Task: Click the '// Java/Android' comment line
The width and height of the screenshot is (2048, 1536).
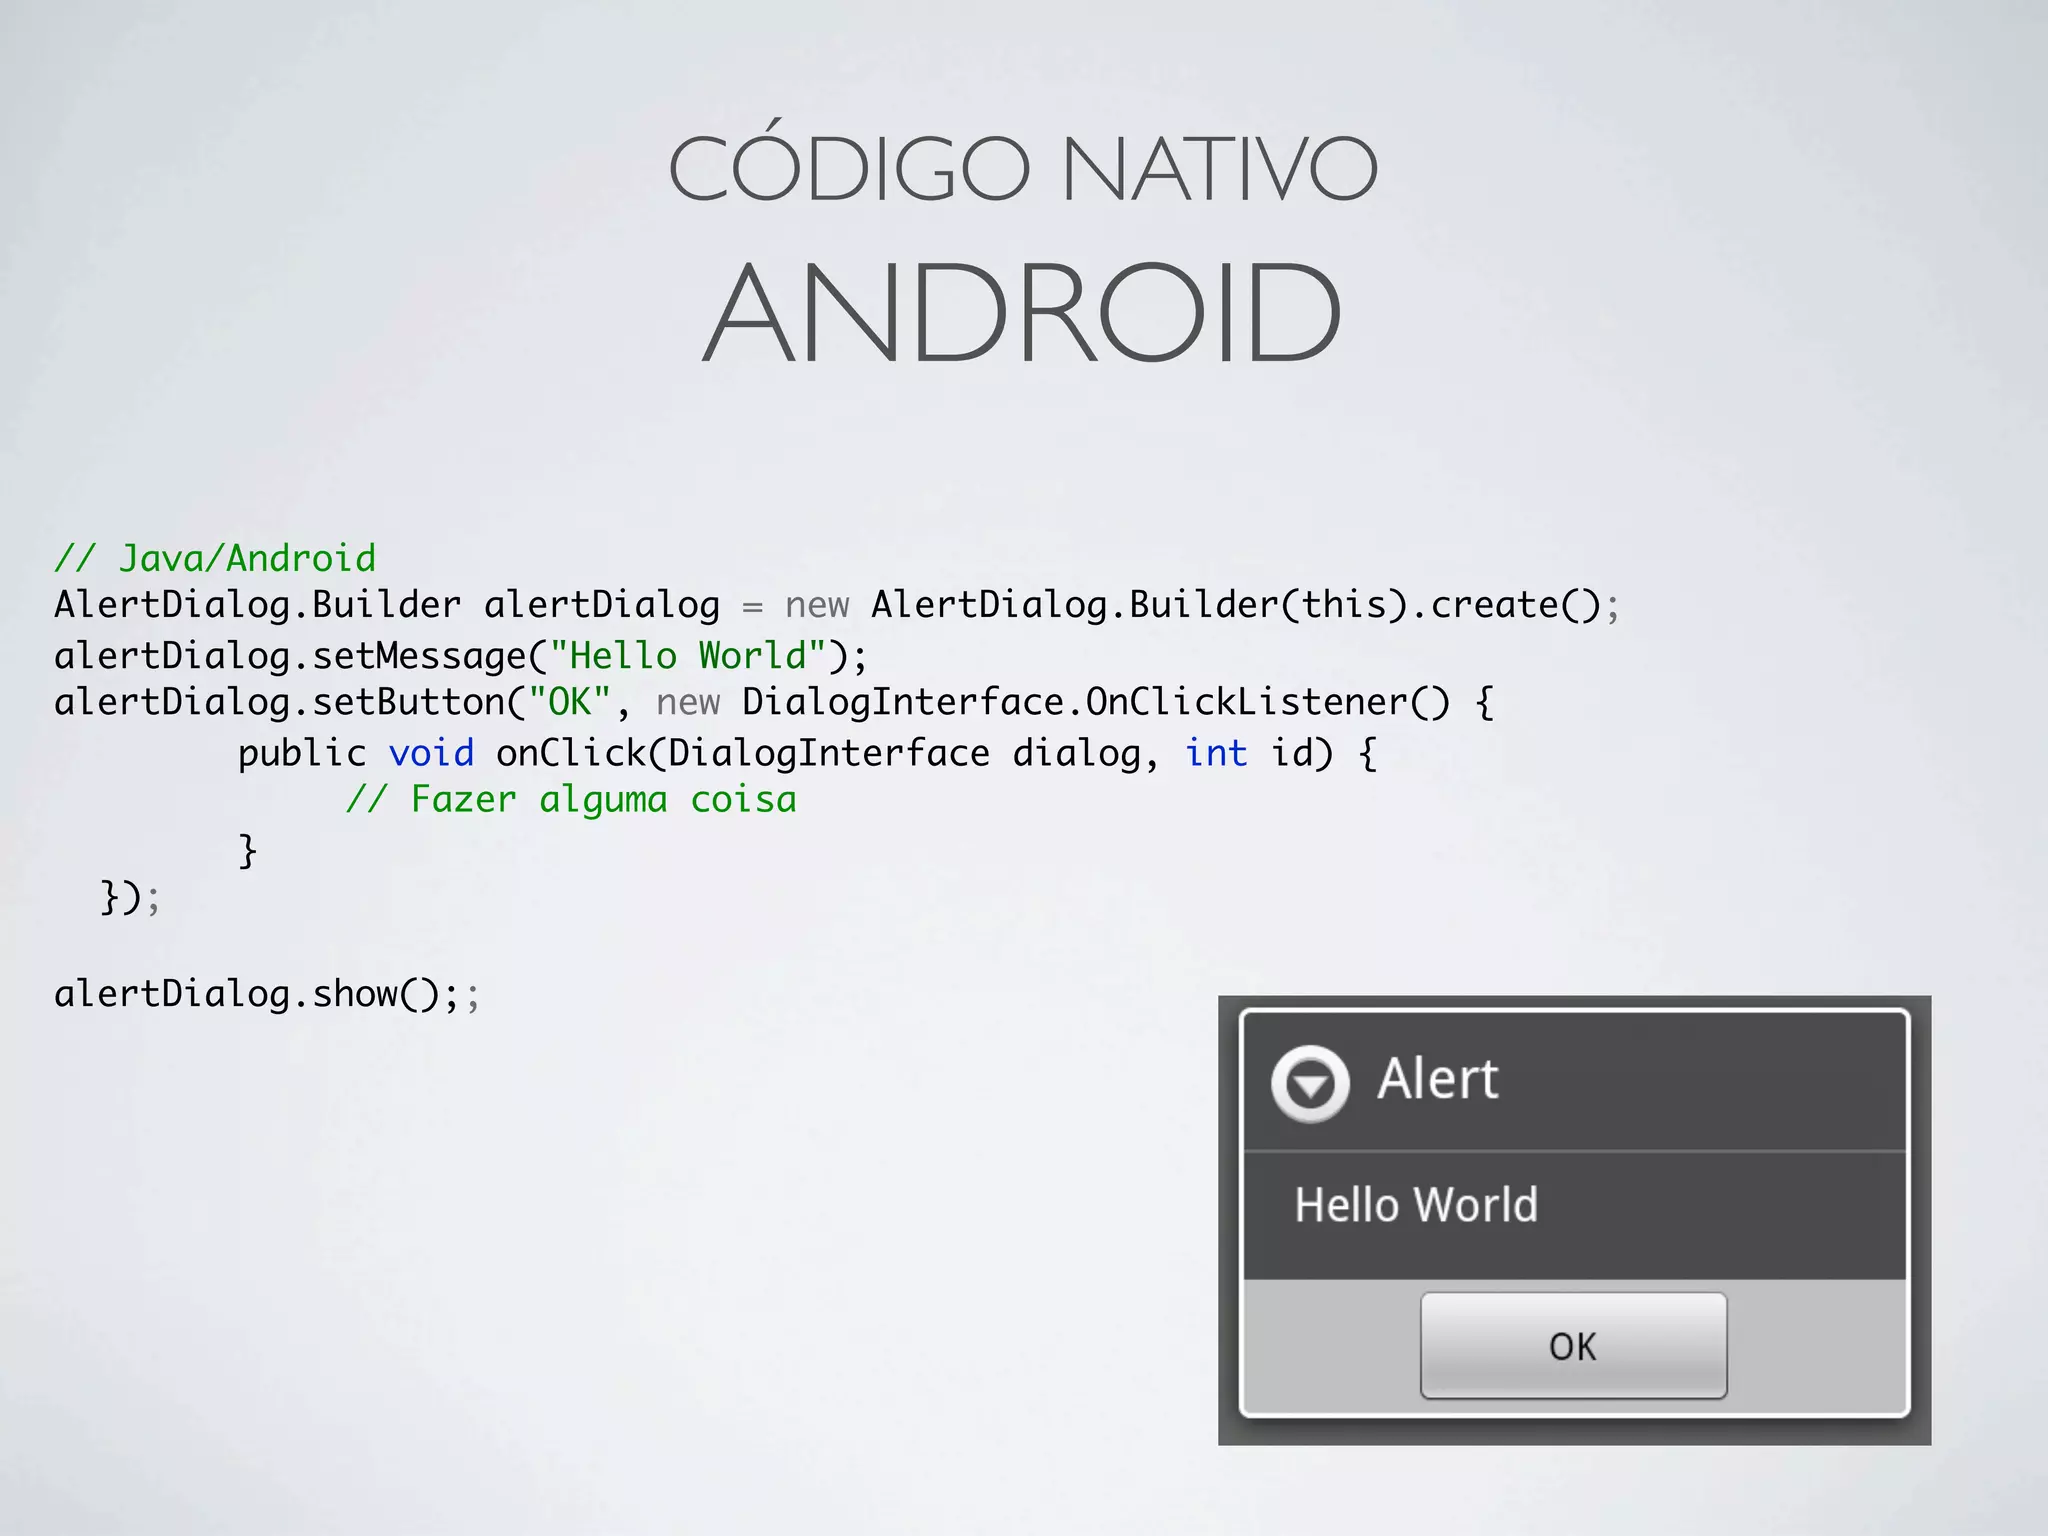Action: point(216,558)
